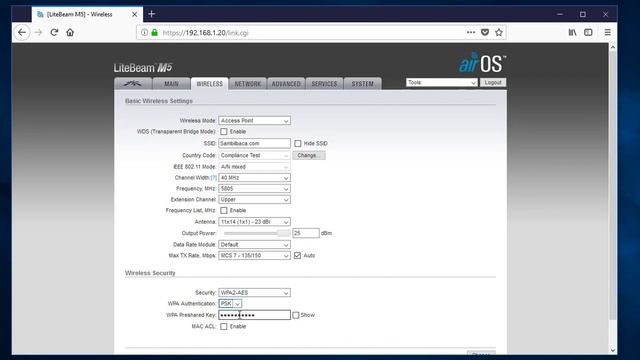Open the browser home page icon

tap(70, 32)
